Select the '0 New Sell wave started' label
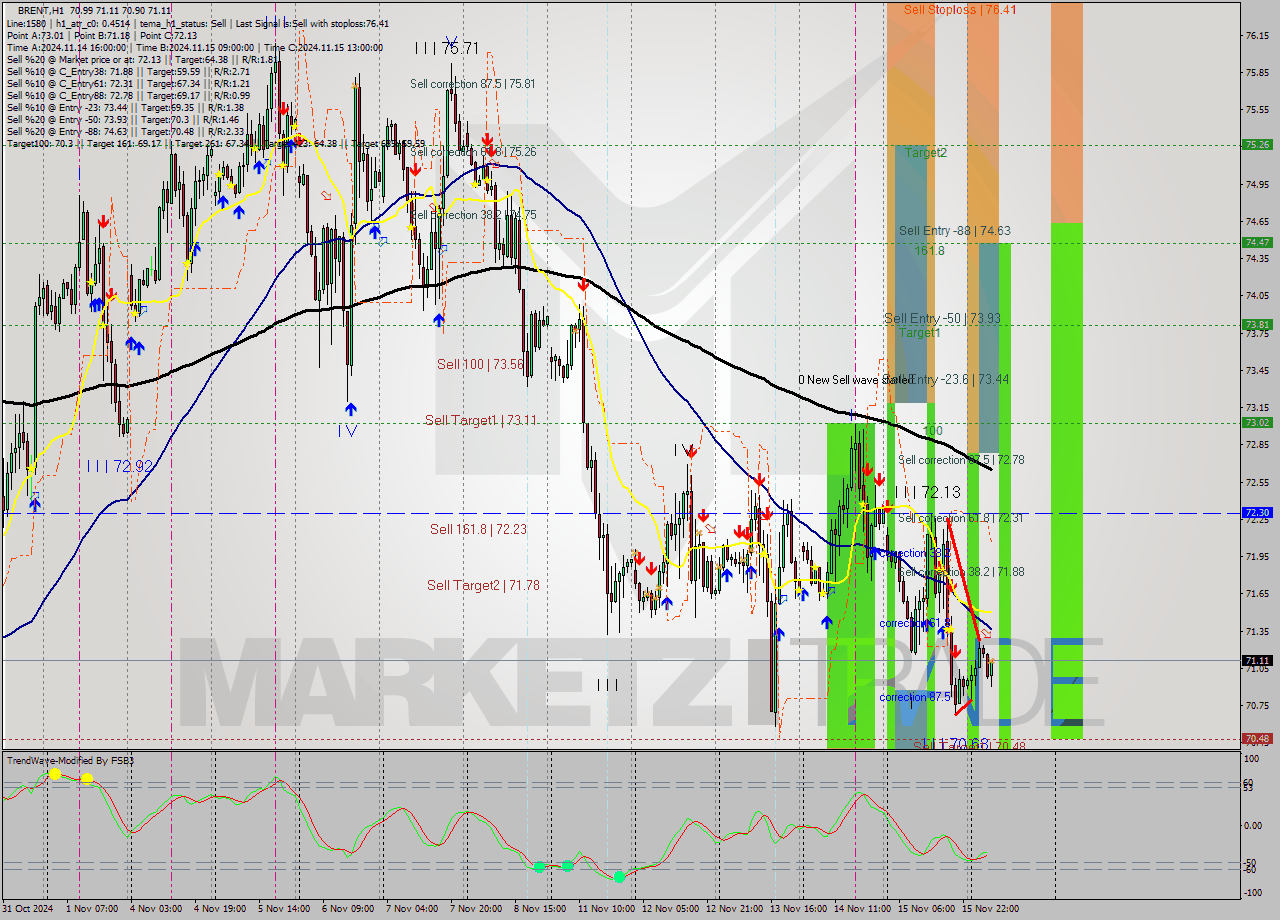Screen dimensions: 1280x920 click(x=855, y=380)
